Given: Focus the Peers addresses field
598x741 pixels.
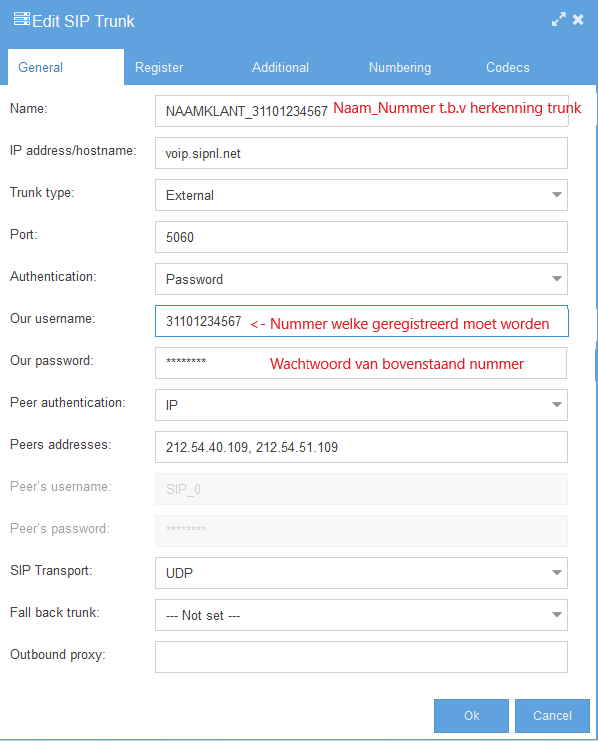Looking at the screenshot, I should pyautogui.click(x=361, y=447).
